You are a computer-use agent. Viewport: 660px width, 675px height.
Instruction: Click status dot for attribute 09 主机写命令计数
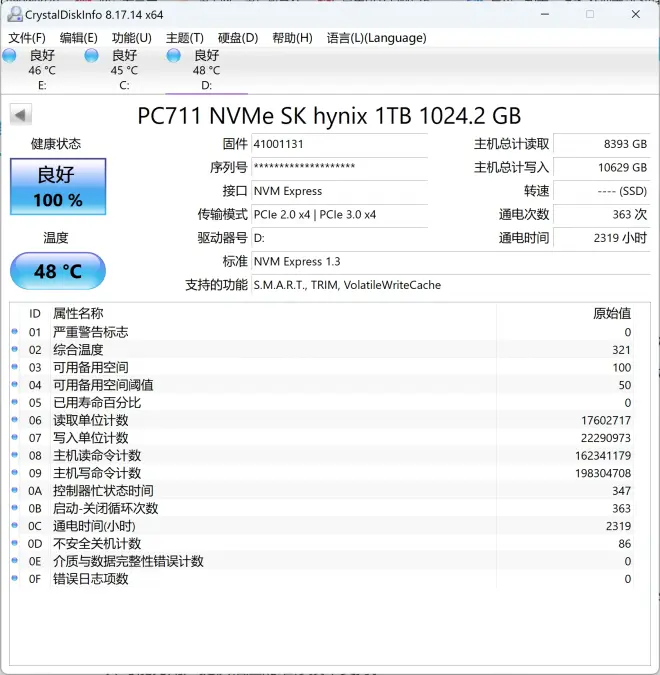(x=15, y=473)
